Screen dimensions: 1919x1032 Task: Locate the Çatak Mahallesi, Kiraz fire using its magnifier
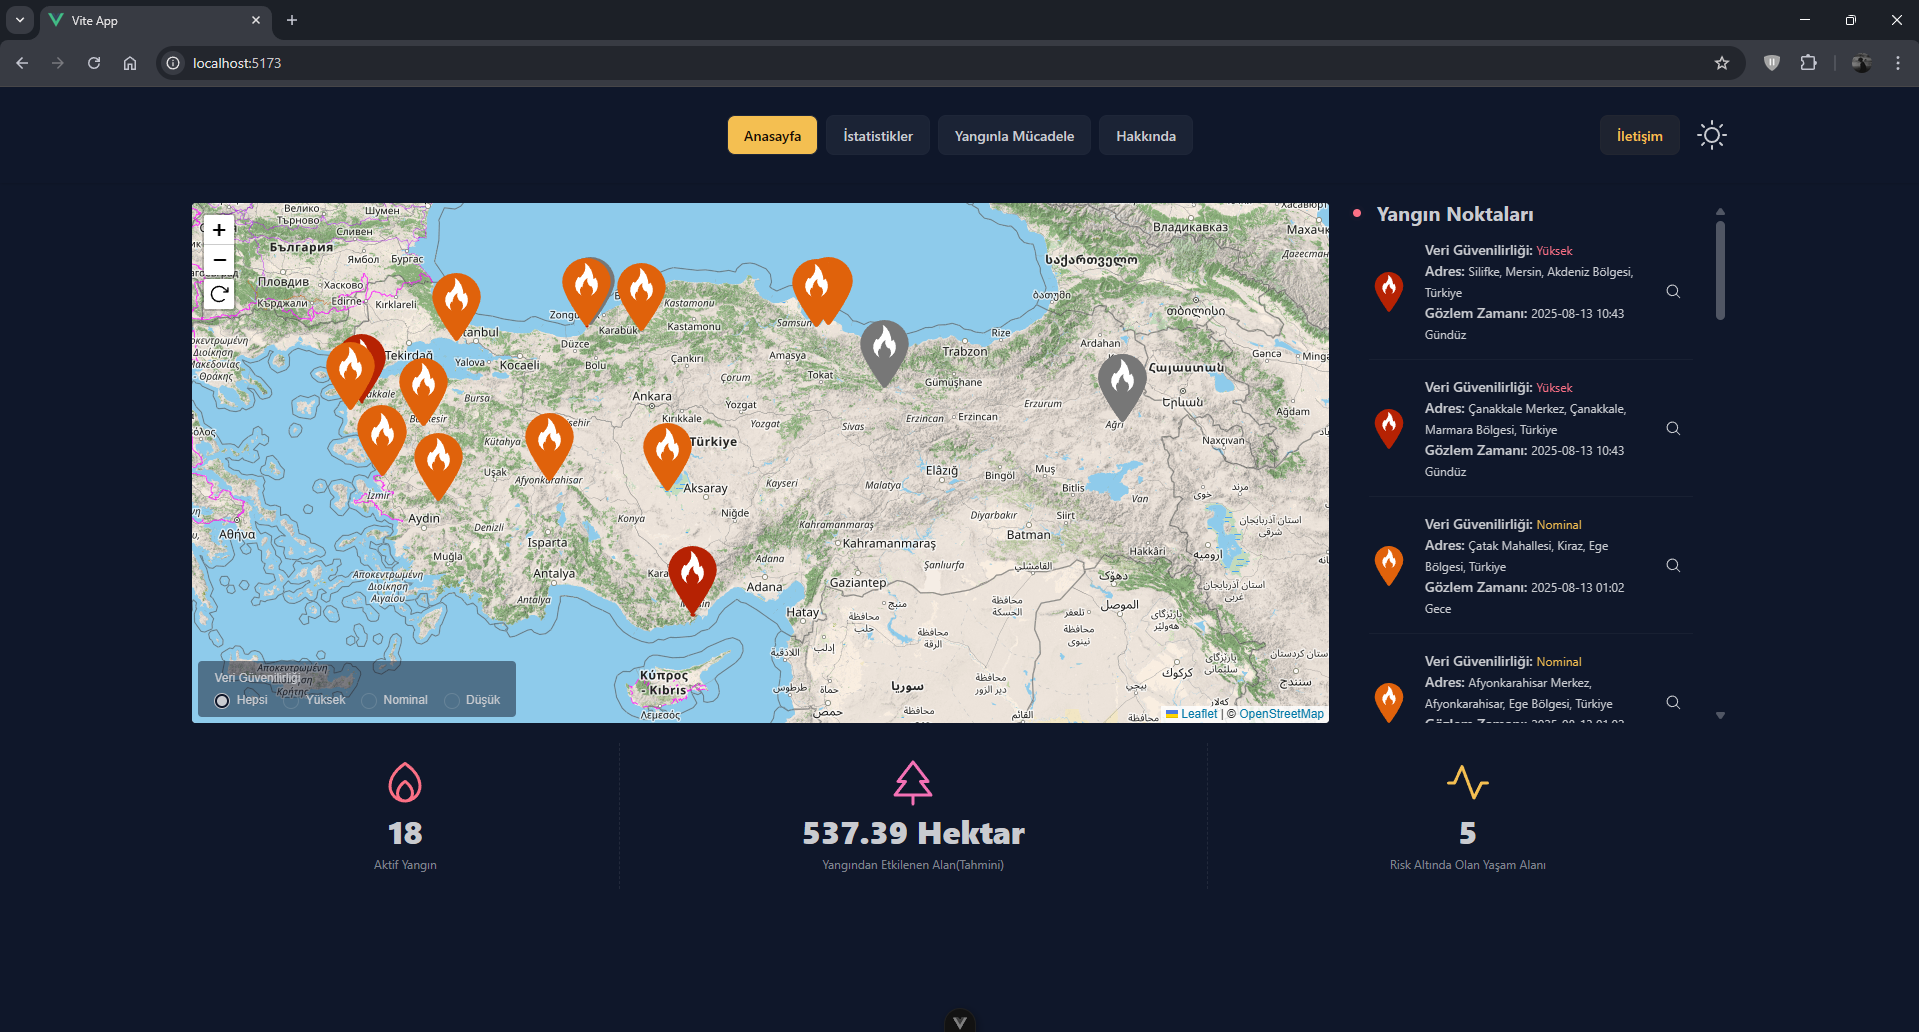pyautogui.click(x=1673, y=566)
